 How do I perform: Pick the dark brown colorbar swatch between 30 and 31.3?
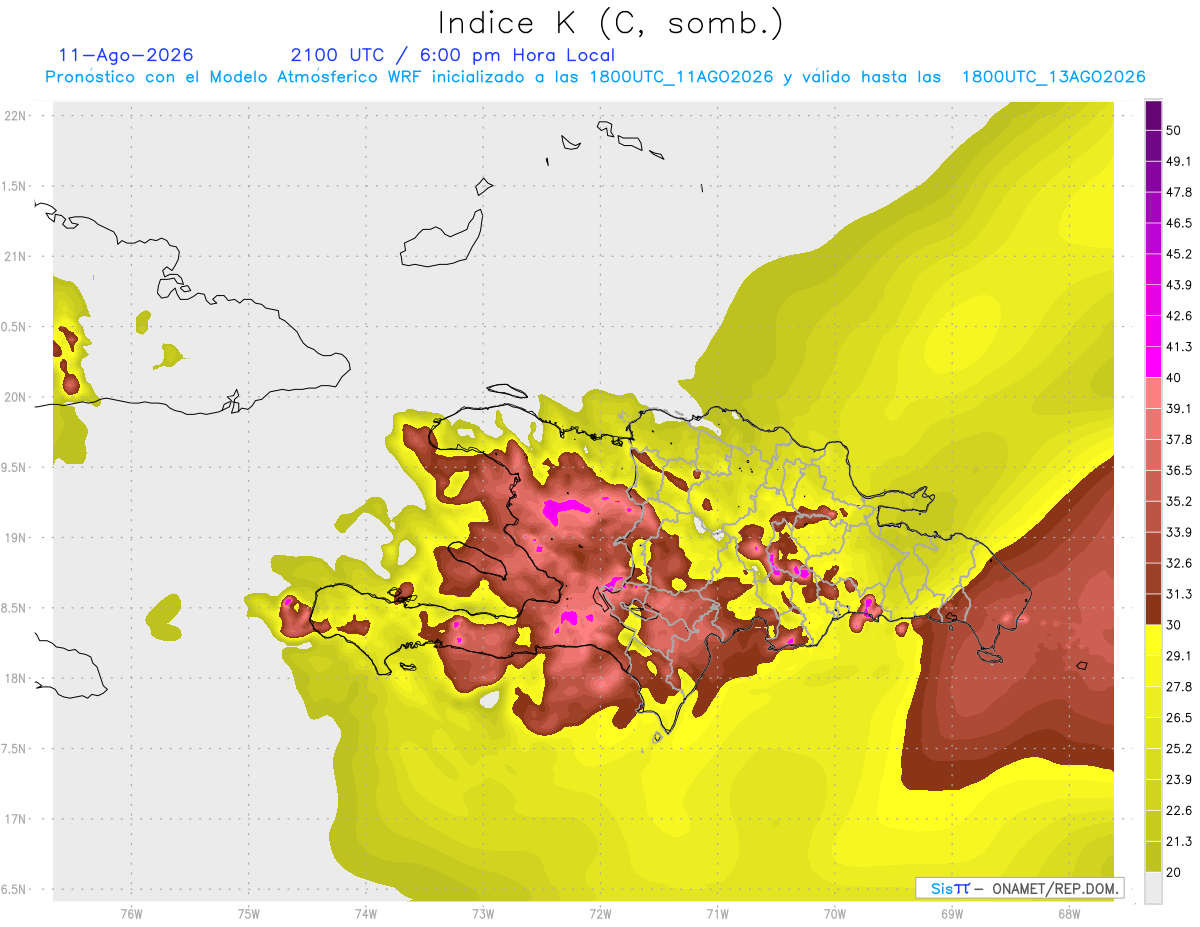[1153, 609]
